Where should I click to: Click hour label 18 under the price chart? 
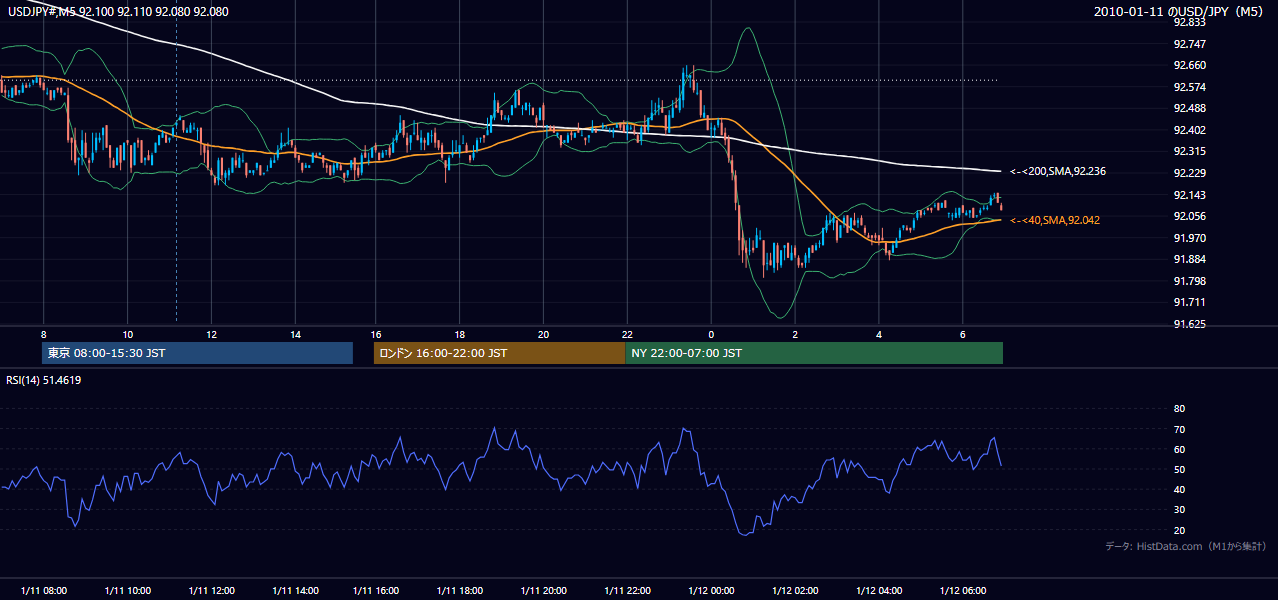pos(459,334)
